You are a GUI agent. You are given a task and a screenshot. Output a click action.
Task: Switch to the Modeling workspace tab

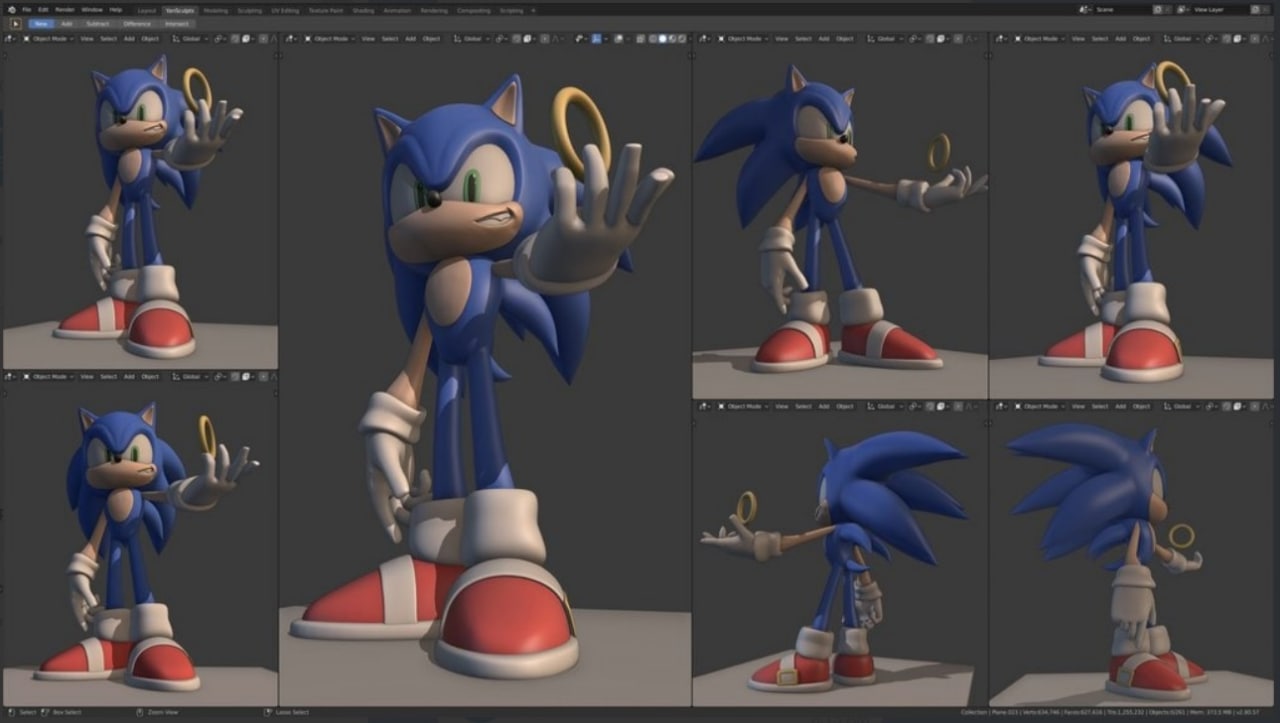click(x=216, y=10)
